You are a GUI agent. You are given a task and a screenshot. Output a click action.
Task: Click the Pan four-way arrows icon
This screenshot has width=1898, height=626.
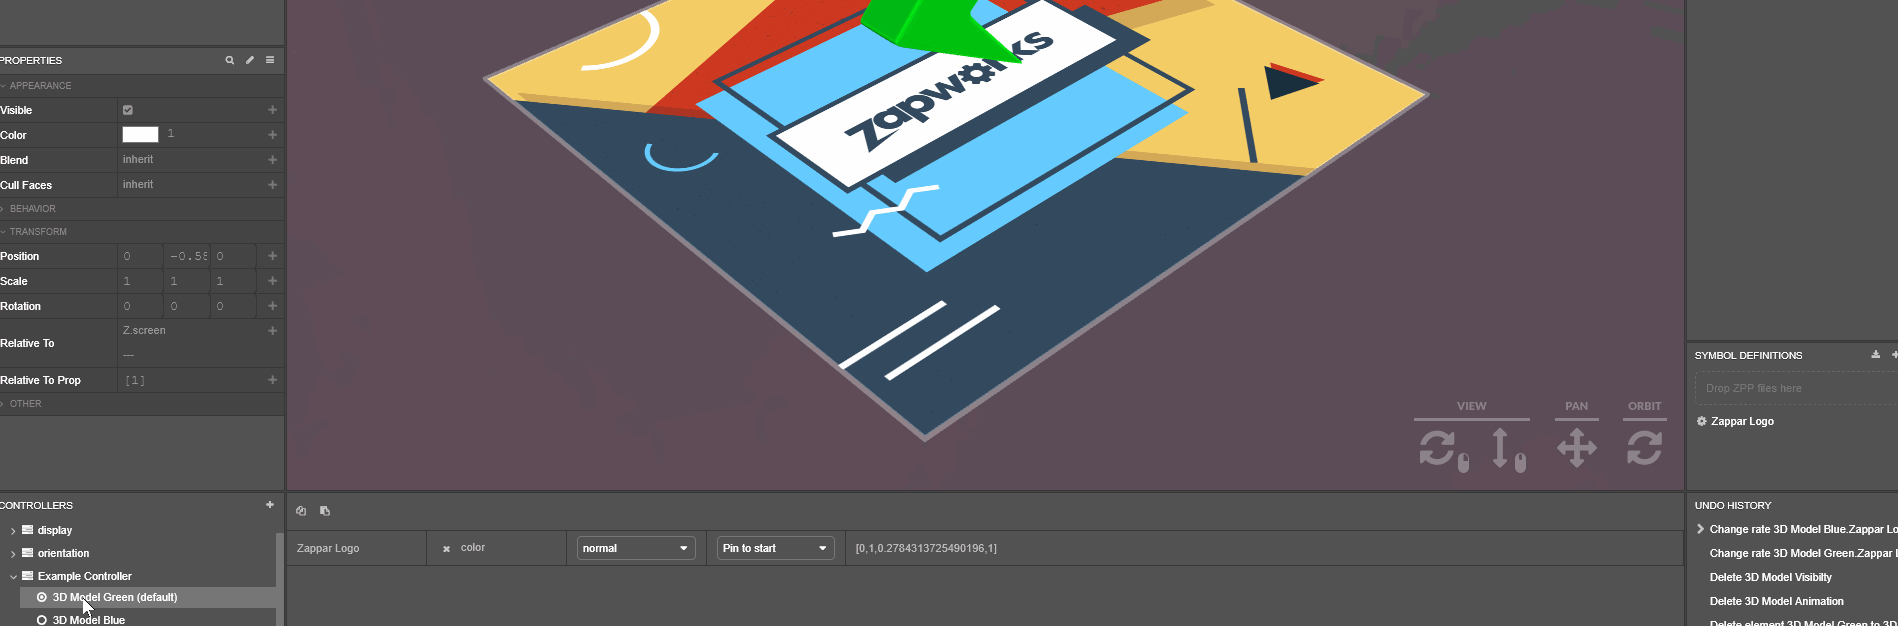[1577, 448]
